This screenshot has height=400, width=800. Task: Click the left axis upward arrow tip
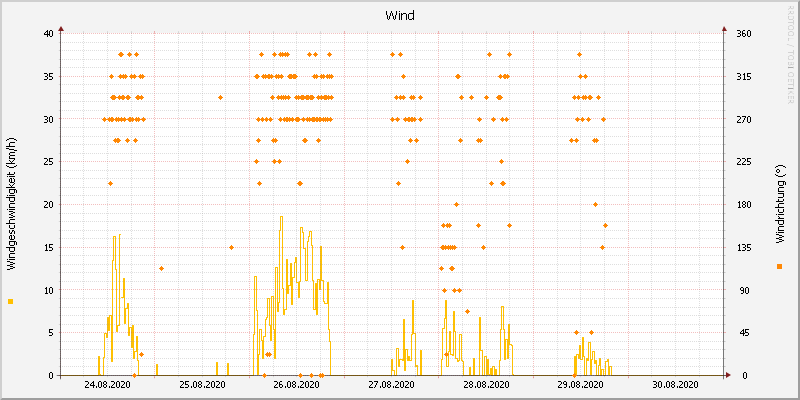(61, 29)
